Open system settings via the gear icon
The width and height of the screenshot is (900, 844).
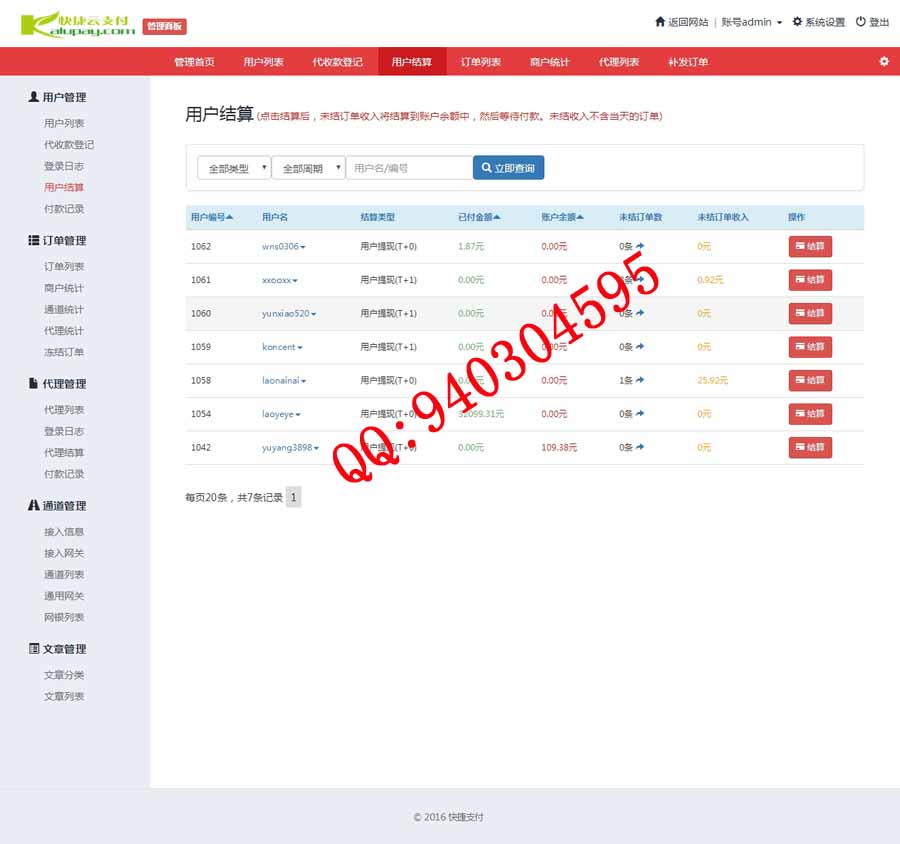pos(797,22)
